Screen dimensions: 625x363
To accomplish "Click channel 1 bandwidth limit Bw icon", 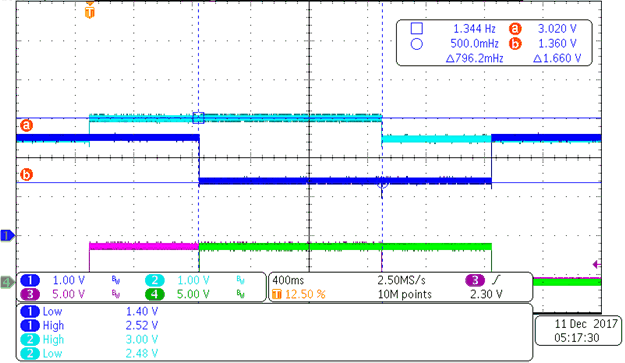I will point(116,281).
